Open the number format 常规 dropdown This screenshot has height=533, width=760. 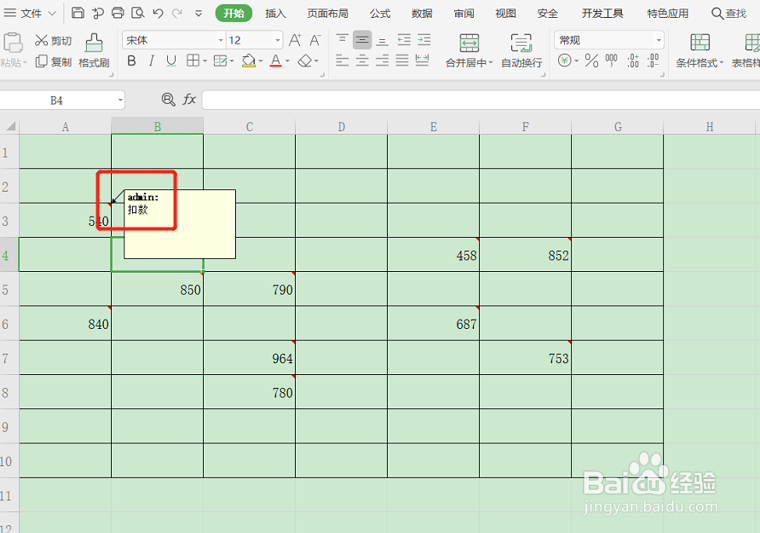pos(659,40)
